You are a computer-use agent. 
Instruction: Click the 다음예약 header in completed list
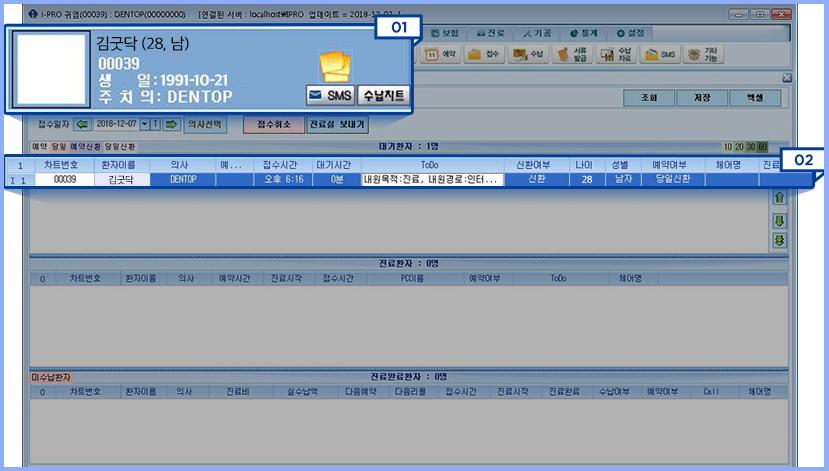point(361,392)
